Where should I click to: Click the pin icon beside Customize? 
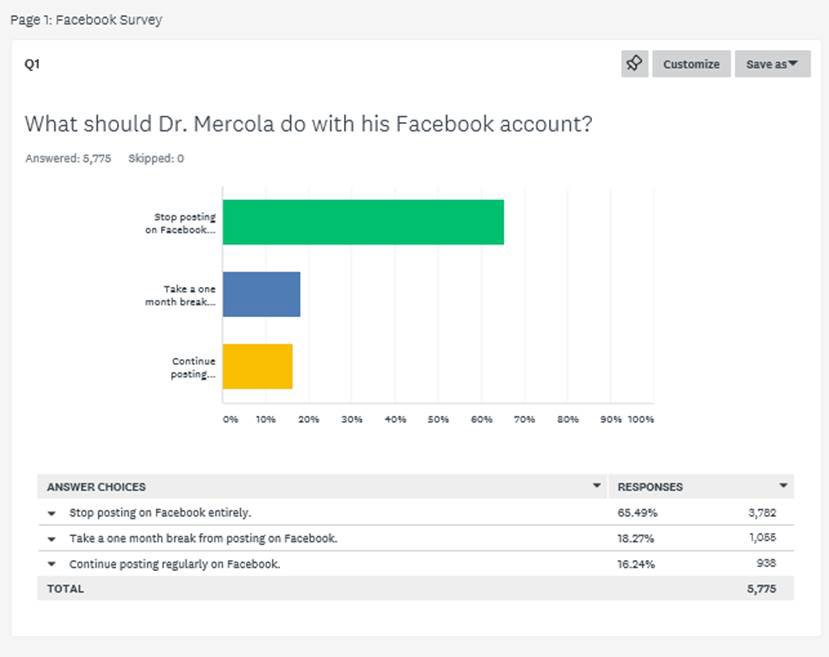(634, 64)
